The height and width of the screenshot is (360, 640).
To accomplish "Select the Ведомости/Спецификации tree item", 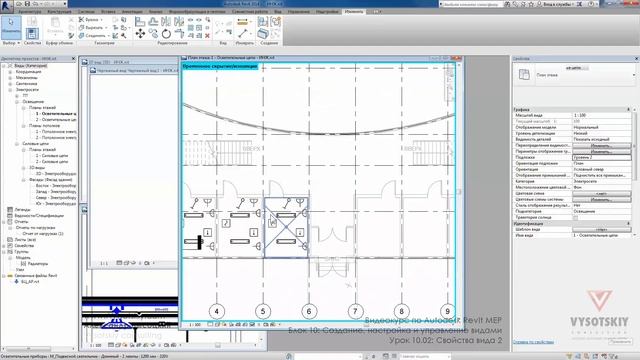I will [39, 216].
